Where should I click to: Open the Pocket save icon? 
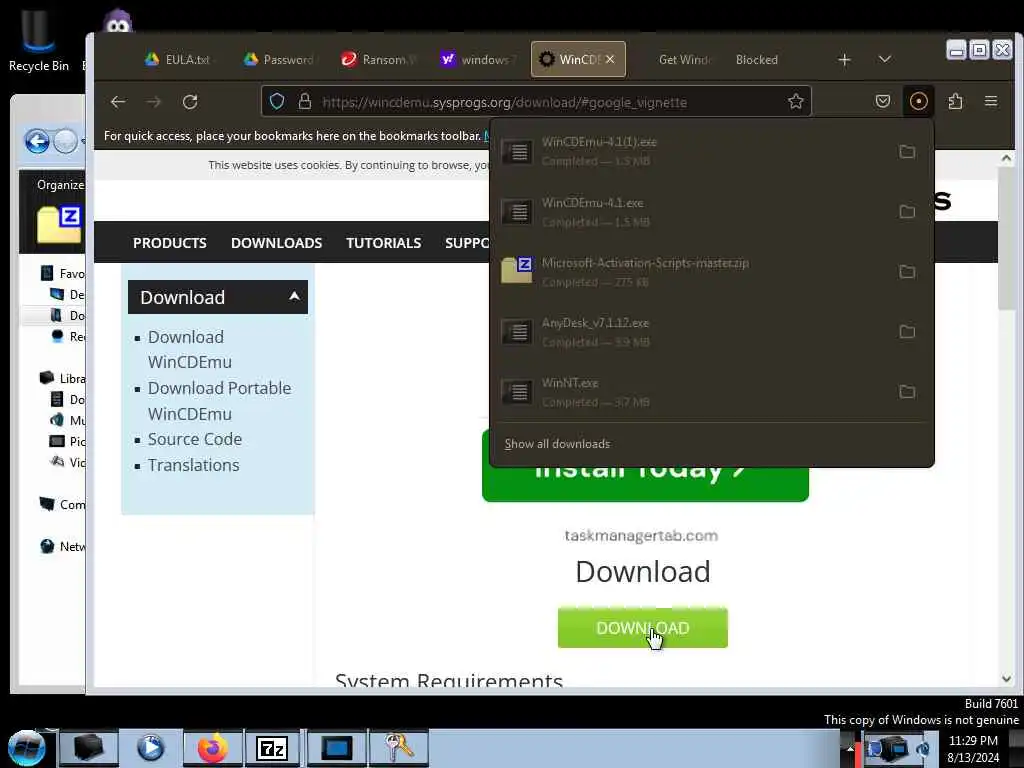click(x=882, y=101)
